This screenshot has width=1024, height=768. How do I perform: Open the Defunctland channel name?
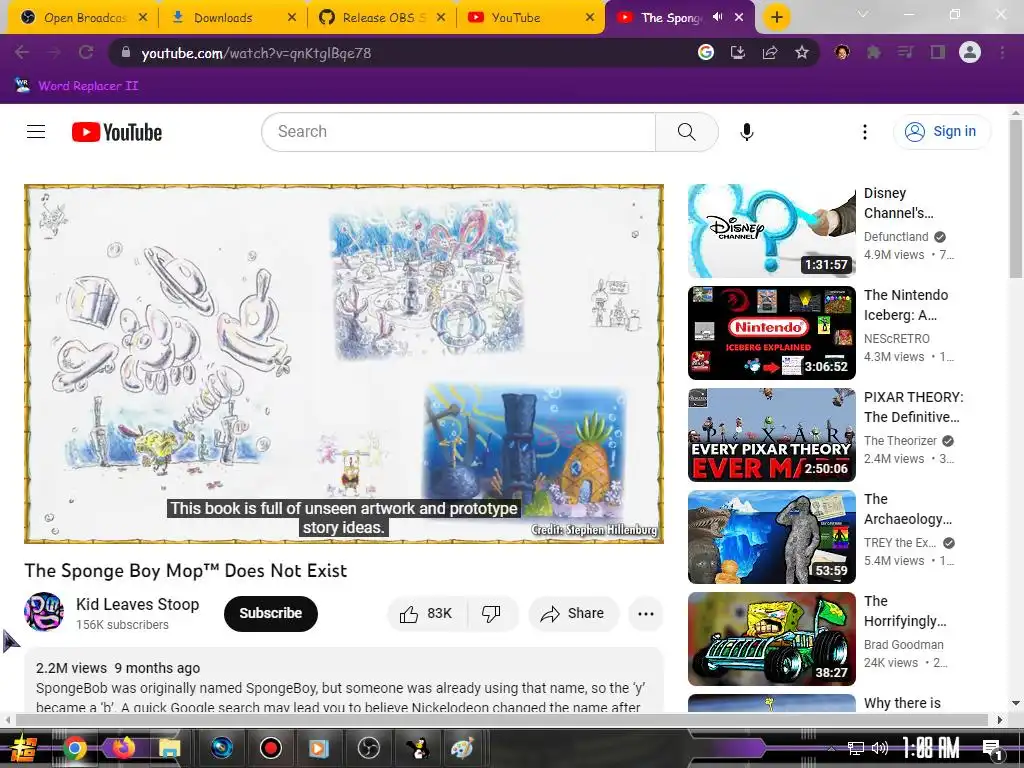(895, 236)
